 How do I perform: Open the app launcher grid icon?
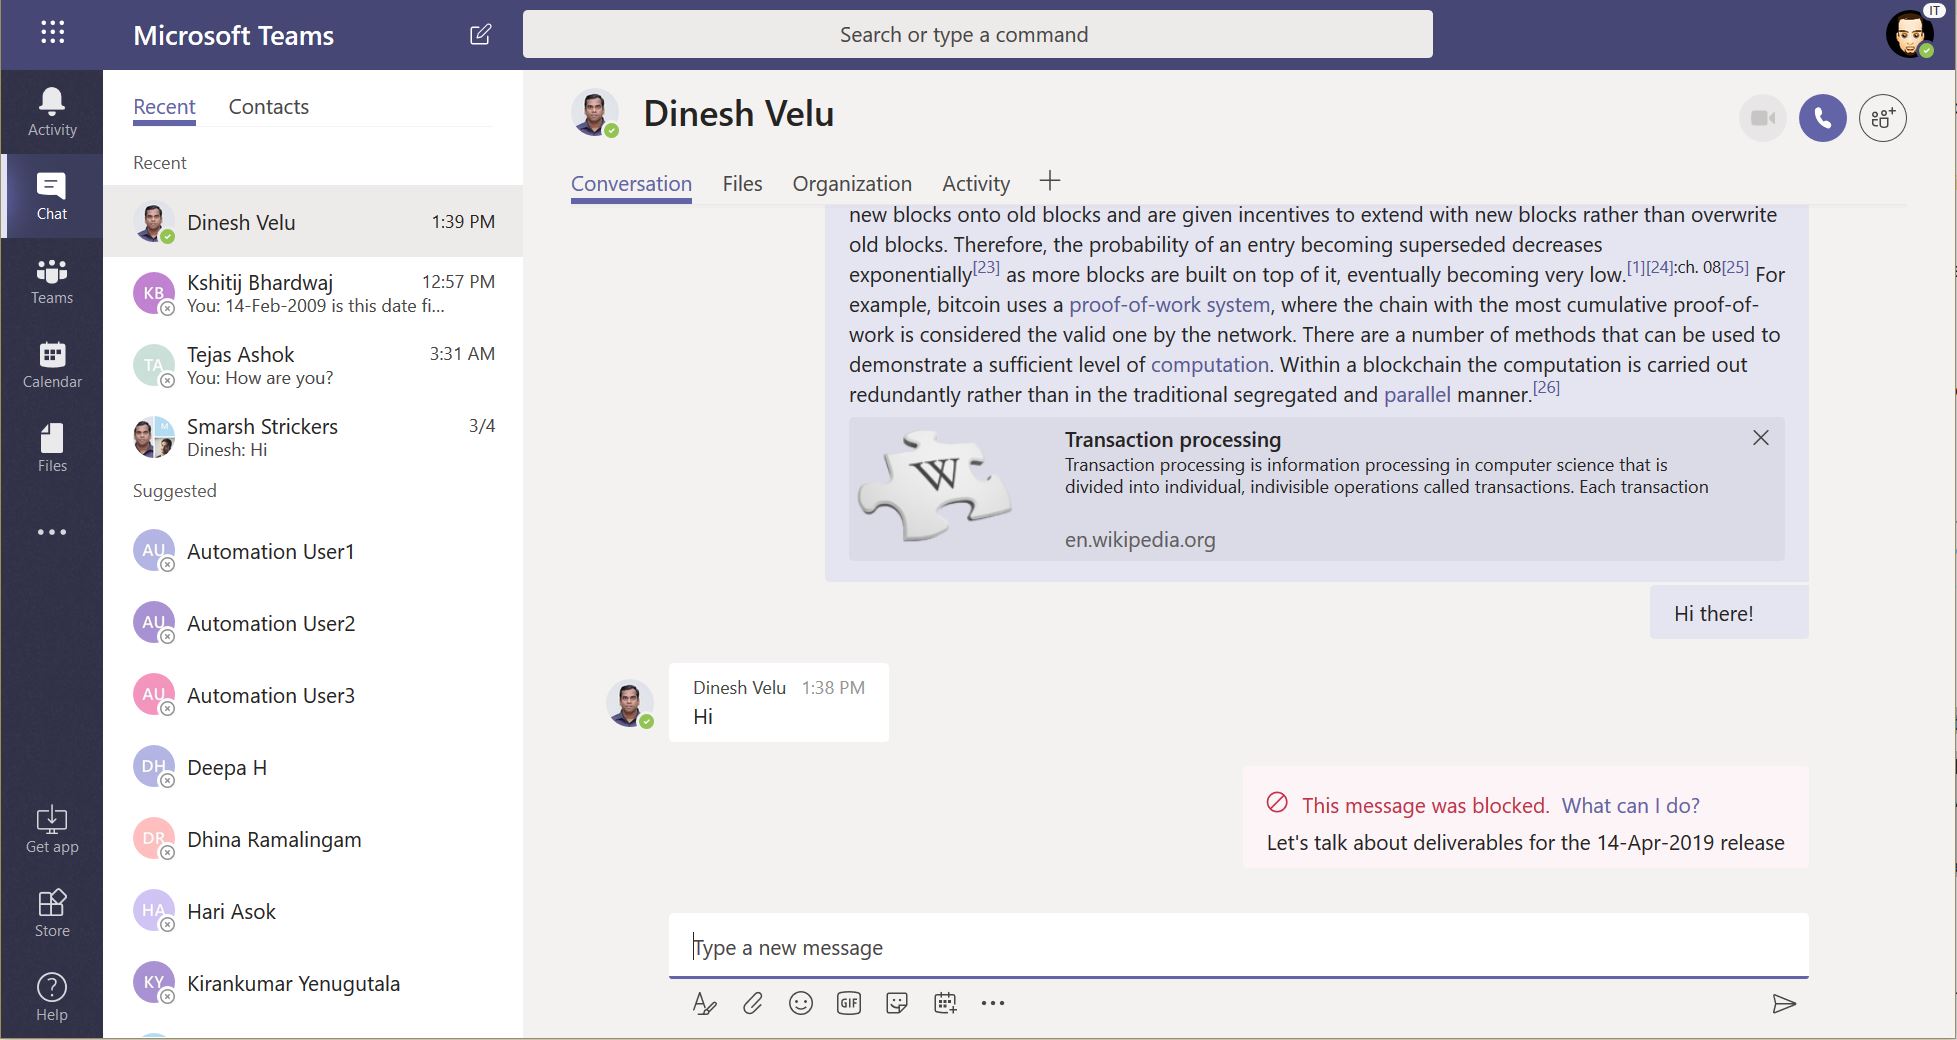pos(52,34)
